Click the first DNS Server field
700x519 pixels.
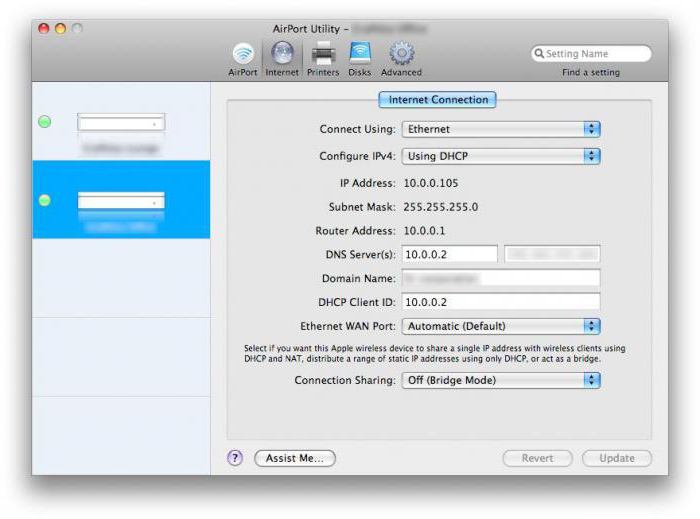tap(450, 254)
